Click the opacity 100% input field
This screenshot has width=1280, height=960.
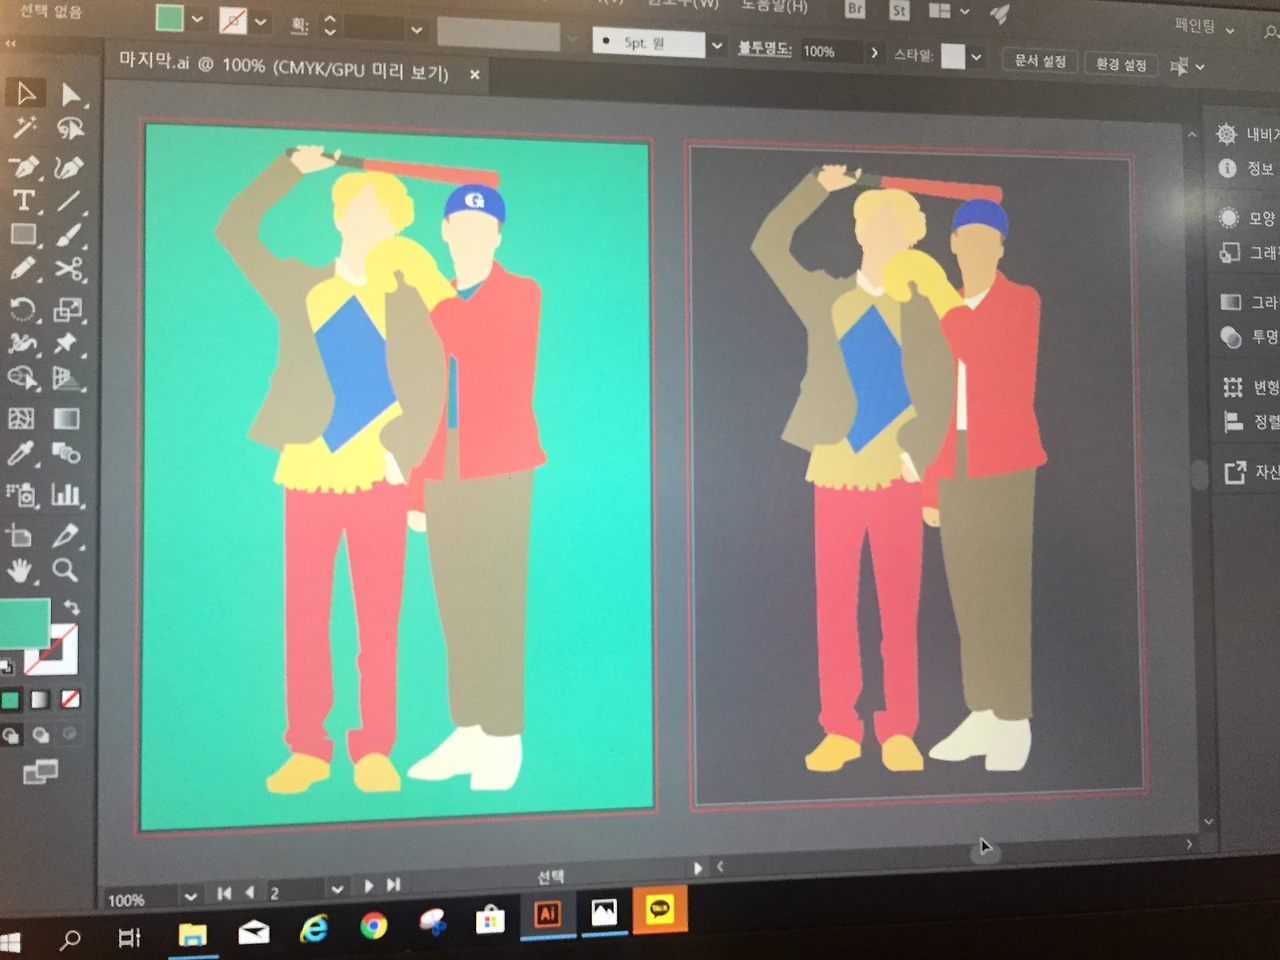pos(830,51)
